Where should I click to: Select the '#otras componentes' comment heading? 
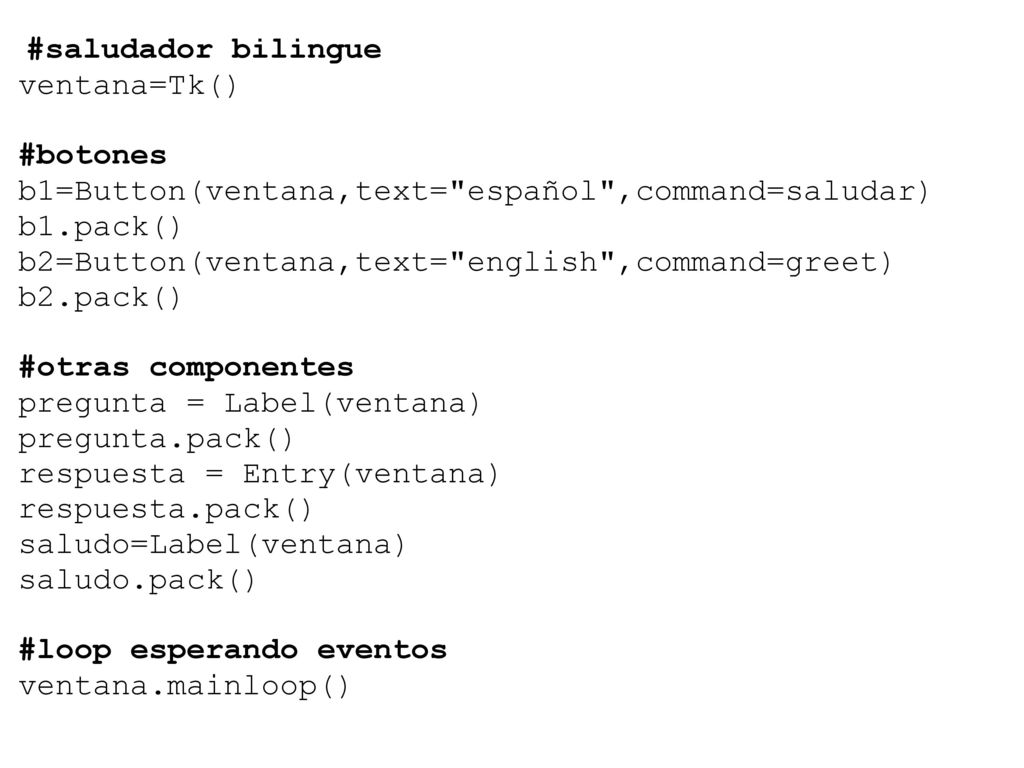tap(186, 368)
